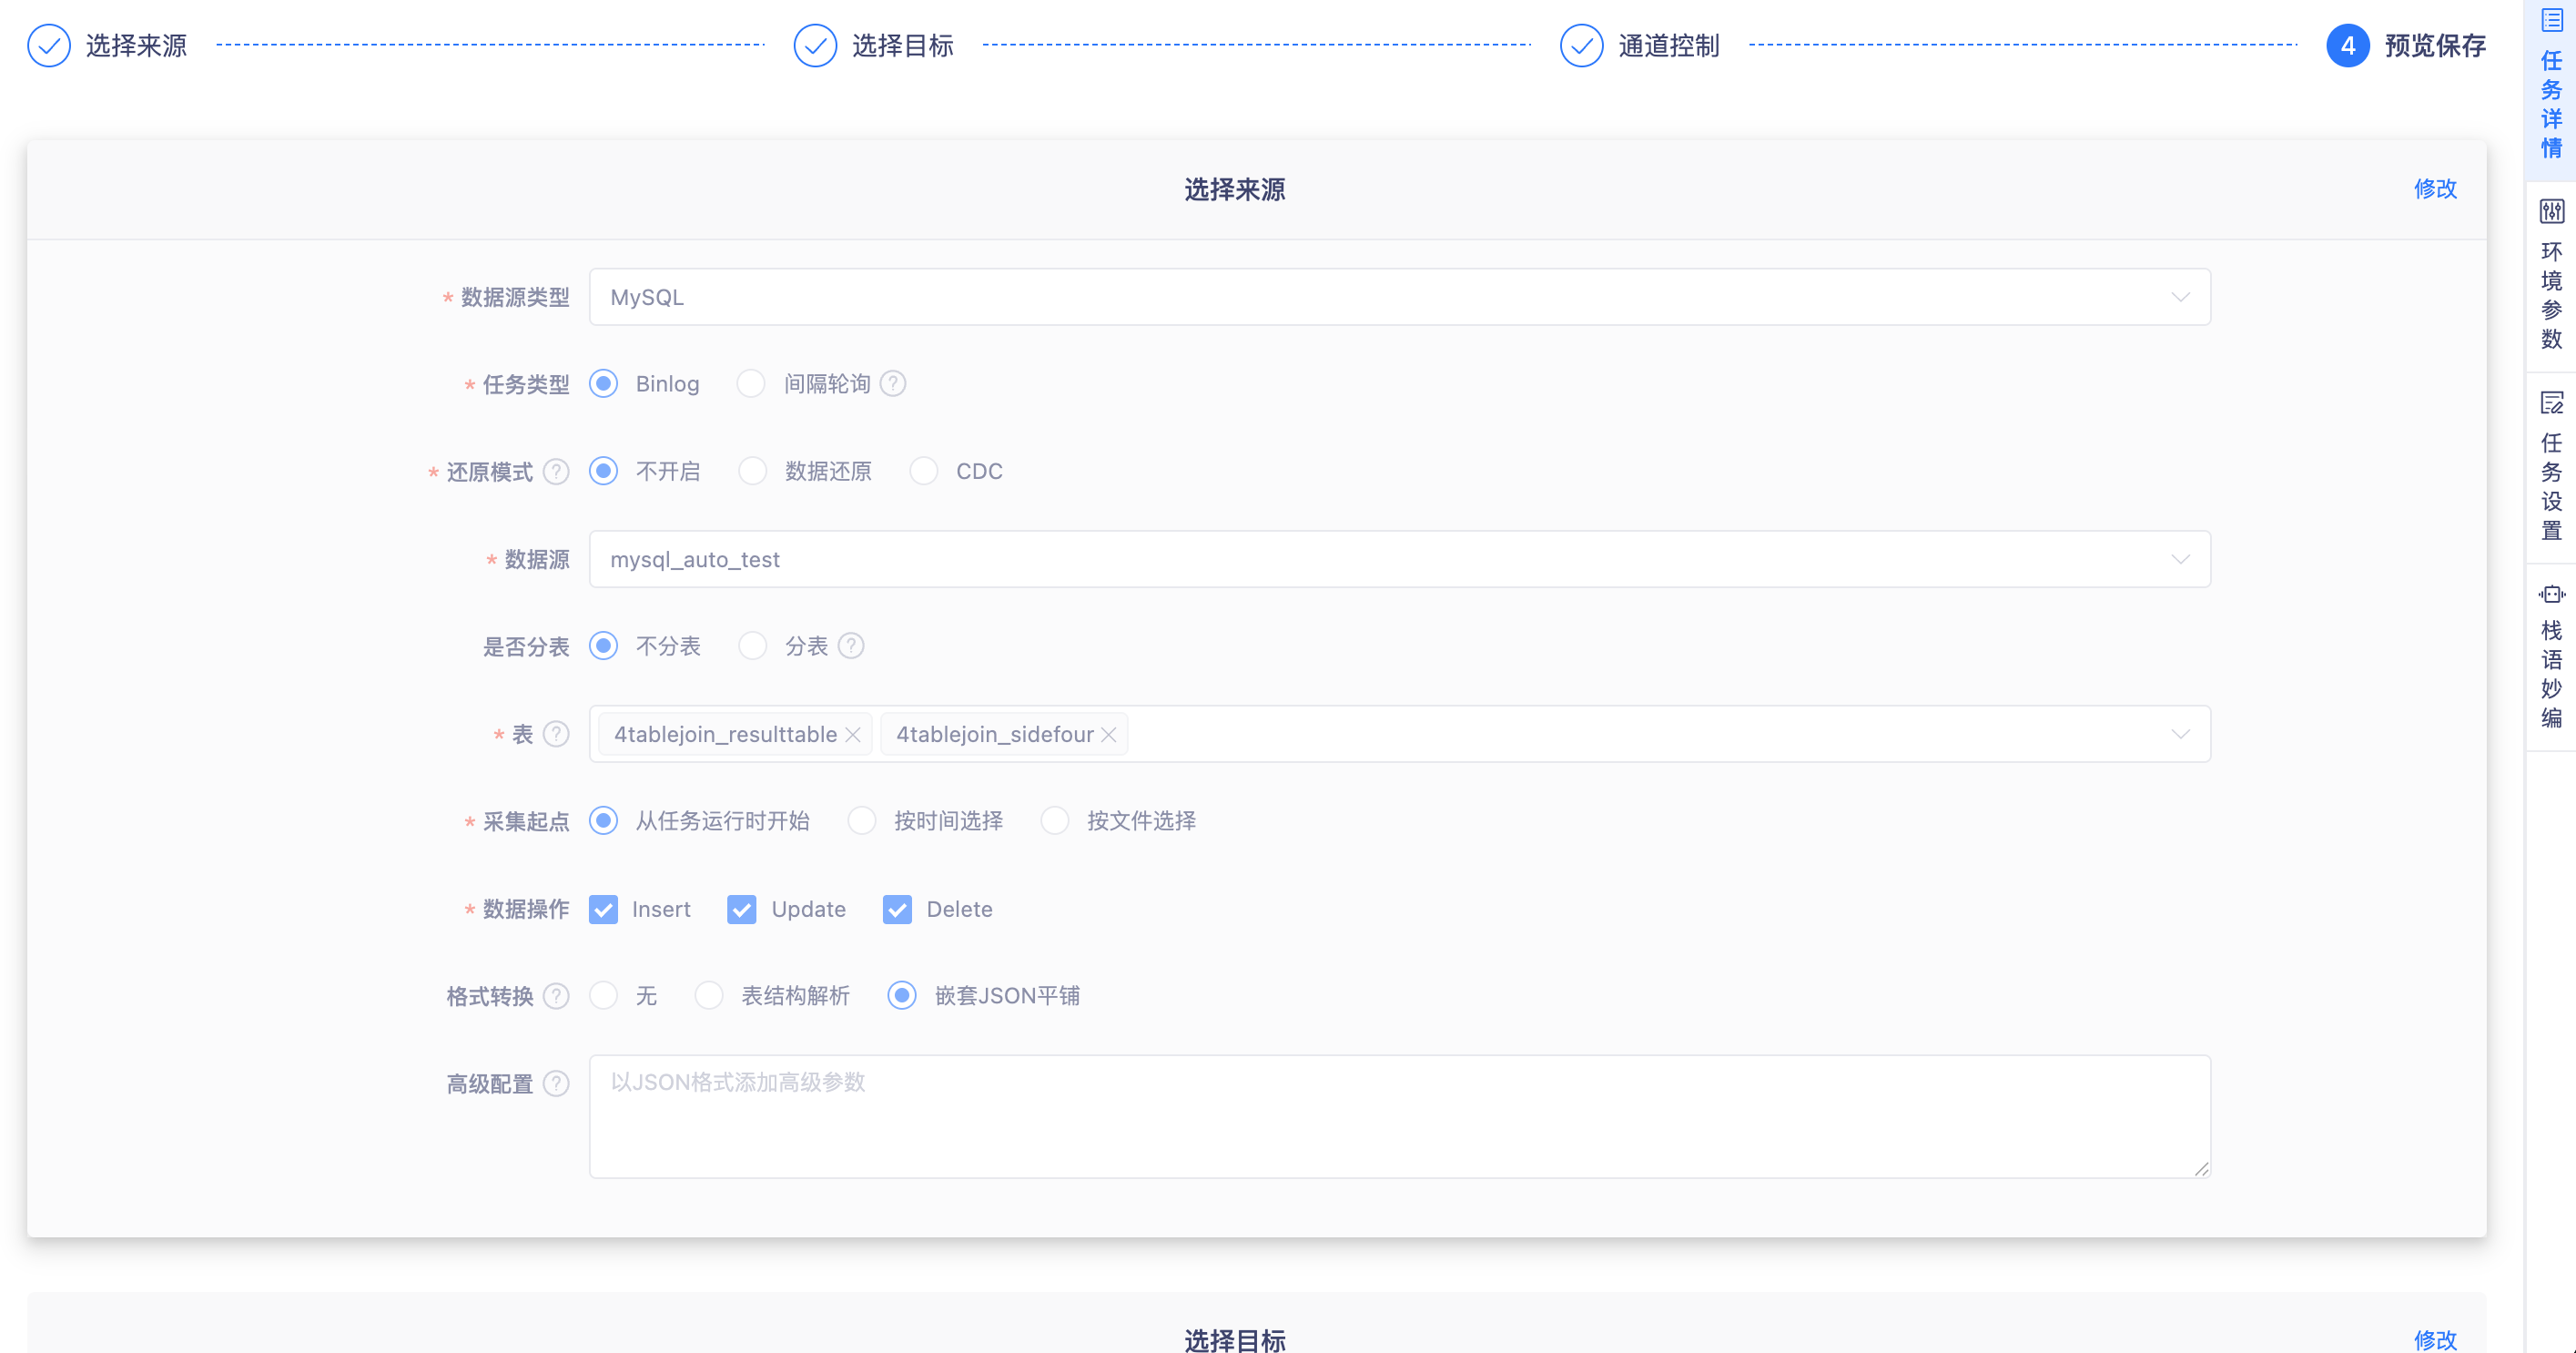Open the 栈语妙编 sidebar icon

pyautogui.click(x=2552, y=594)
